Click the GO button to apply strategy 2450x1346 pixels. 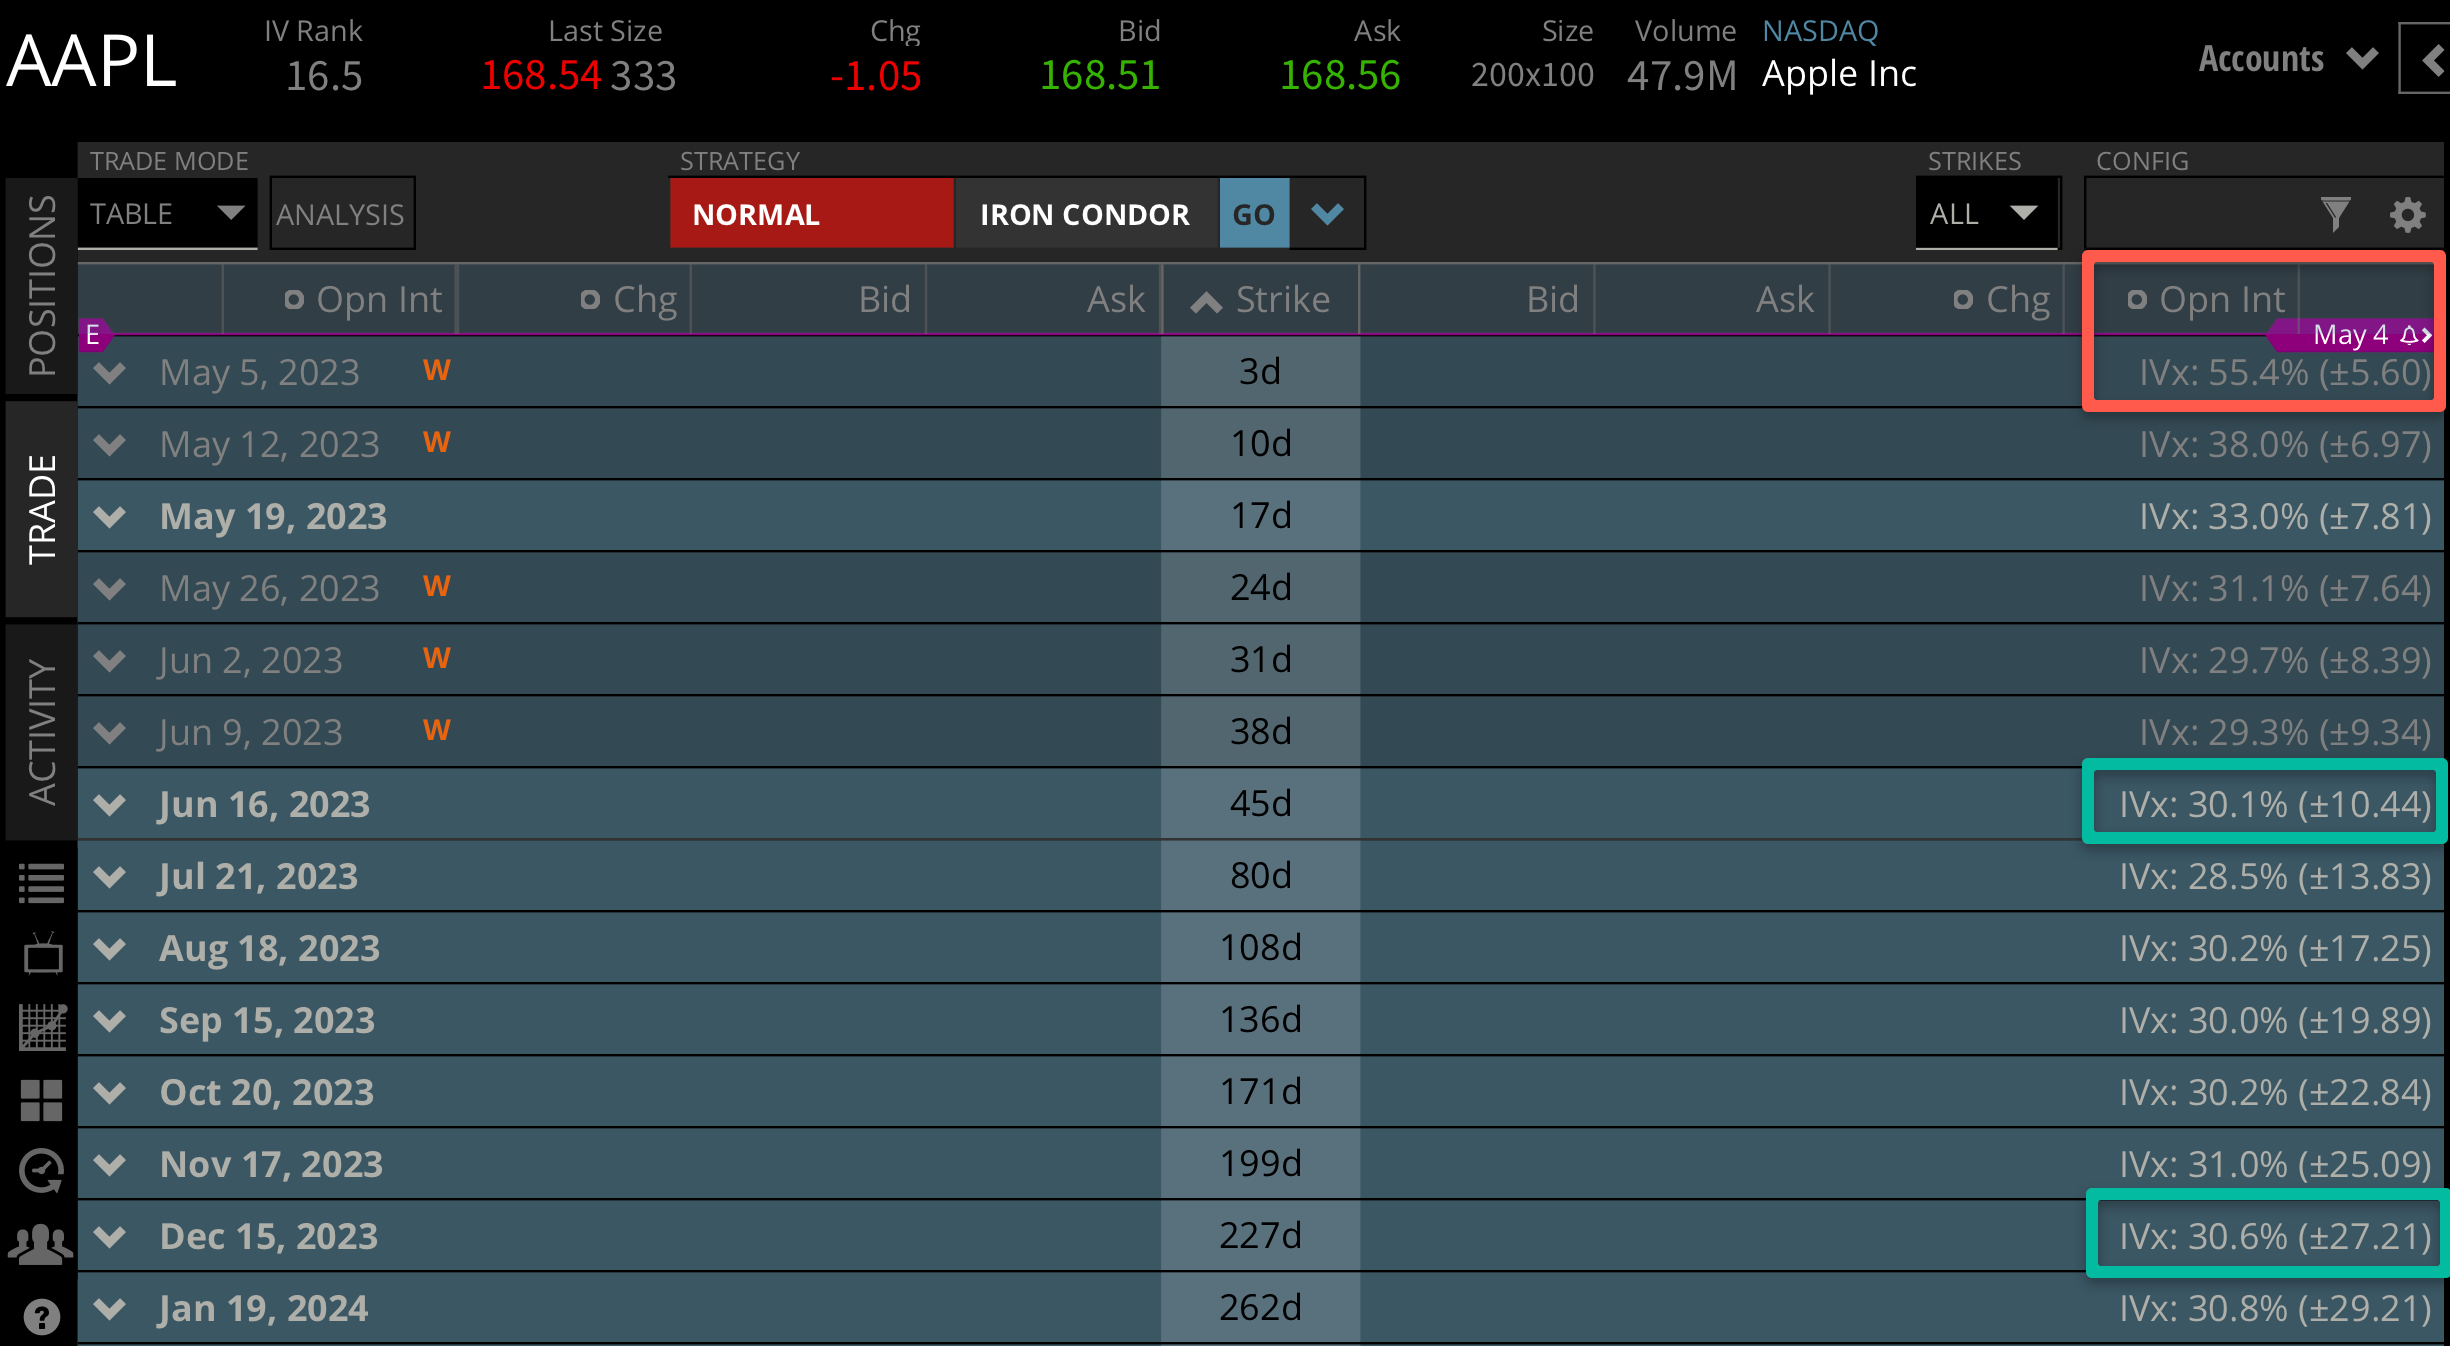click(x=1253, y=213)
